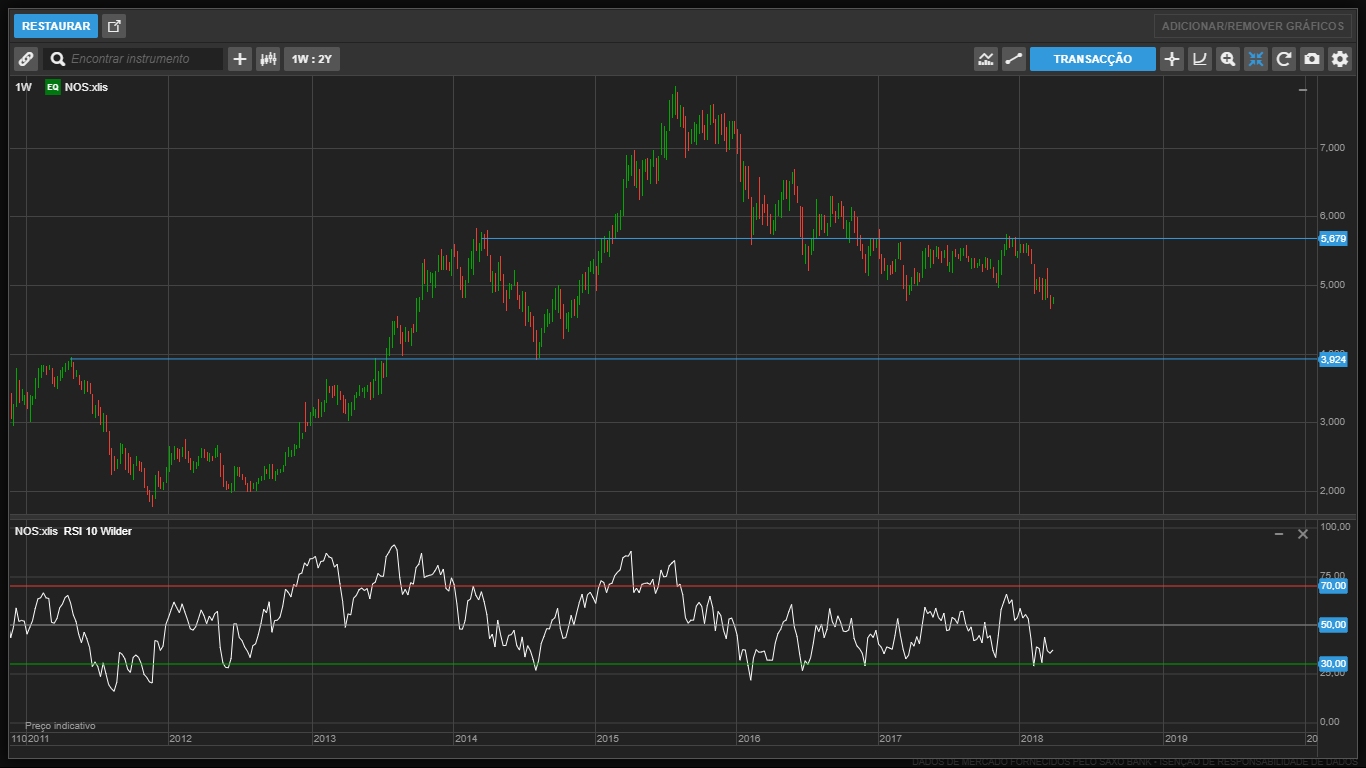This screenshot has width=1366, height=768.
Task: Open the candlestick chart type dropdown
Action: pos(268,59)
